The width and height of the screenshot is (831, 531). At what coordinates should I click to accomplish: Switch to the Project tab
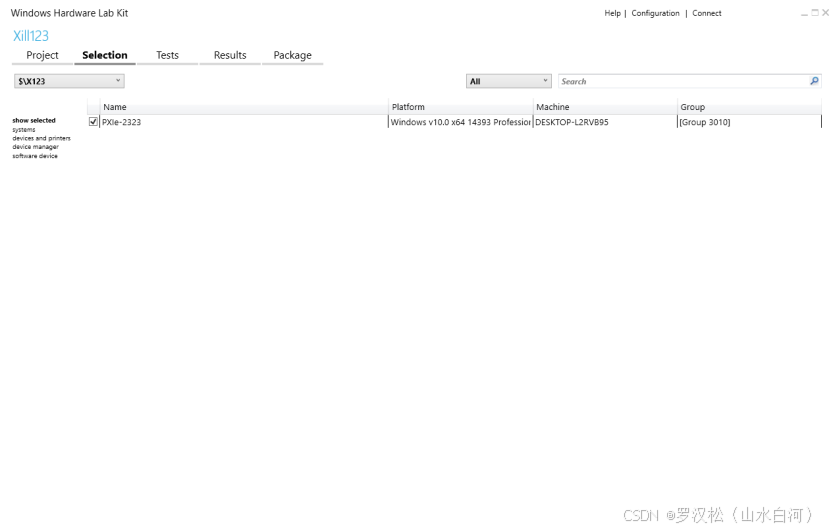point(42,55)
